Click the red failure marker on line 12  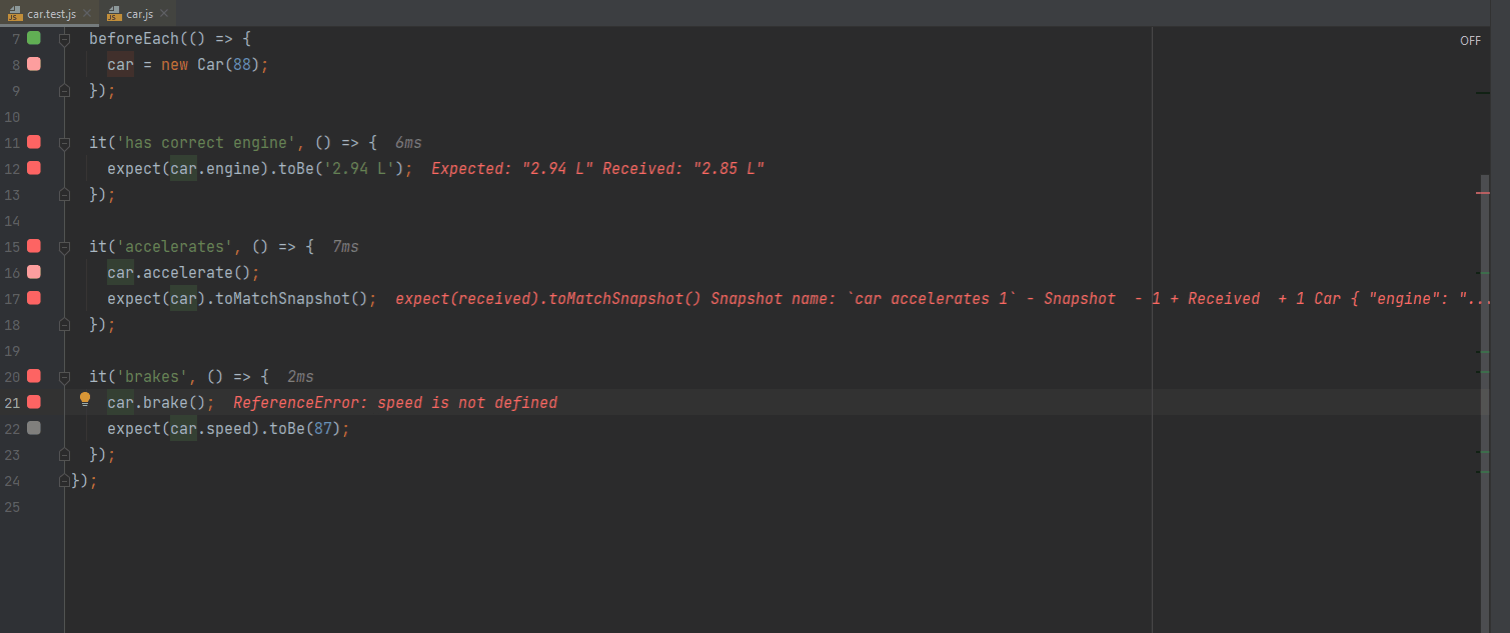pyautogui.click(x=34, y=168)
